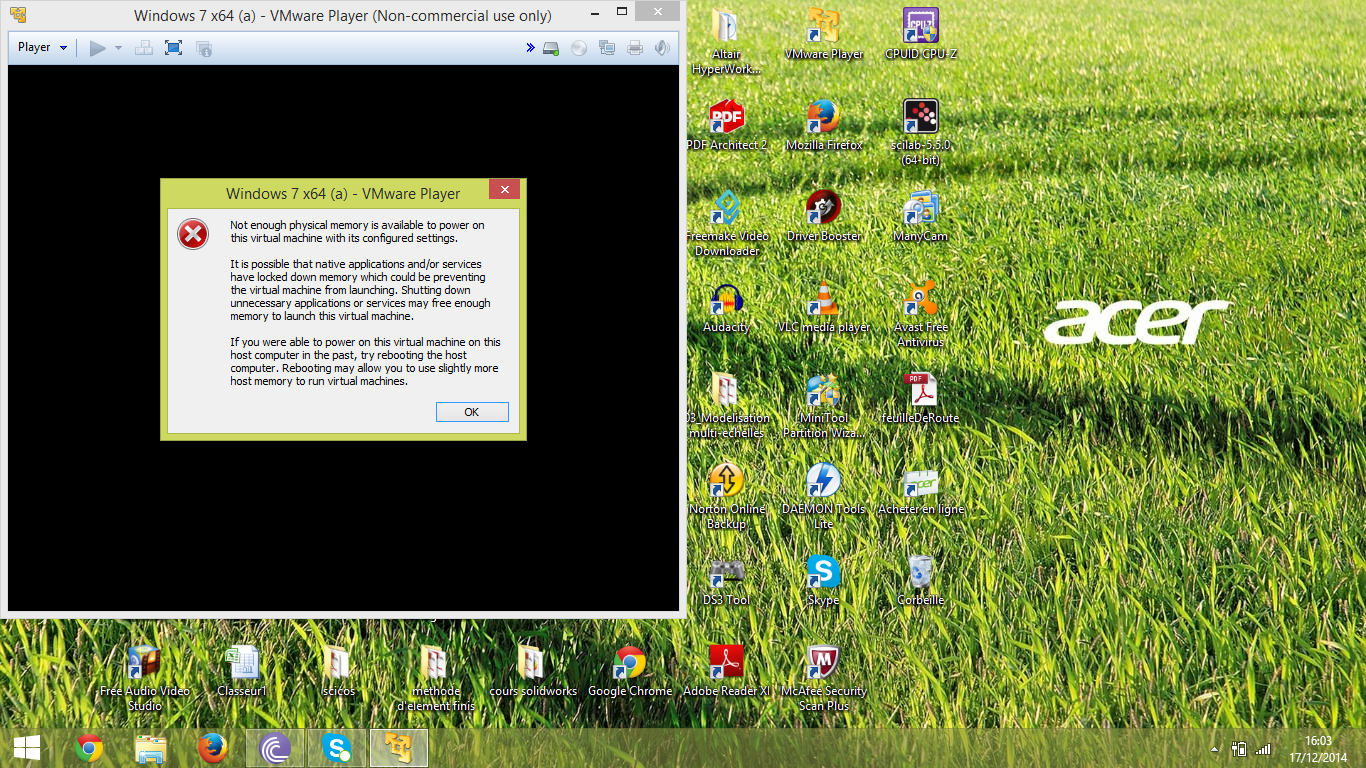
Task: Click Firefox icon in the taskbar
Action: (212, 748)
